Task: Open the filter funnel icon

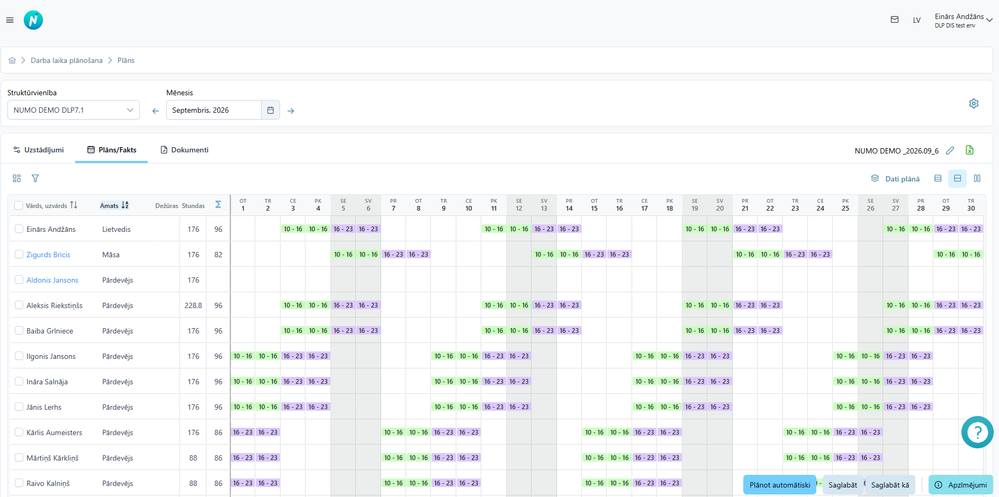Action: [36, 178]
